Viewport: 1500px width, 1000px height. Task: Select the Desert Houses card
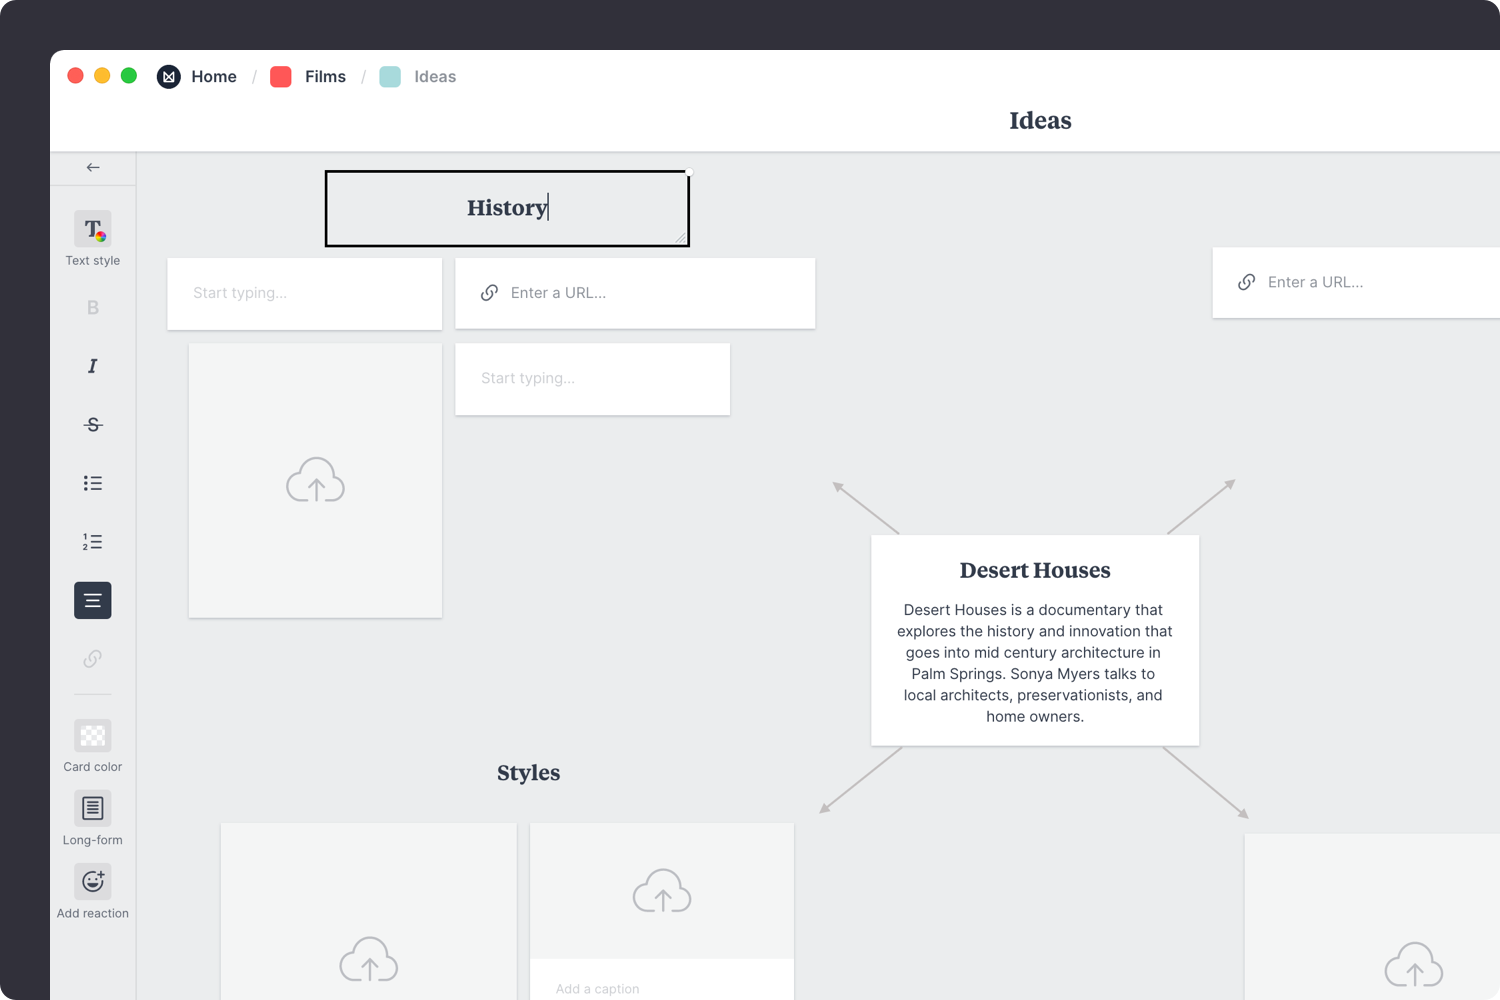click(x=1034, y=640)
